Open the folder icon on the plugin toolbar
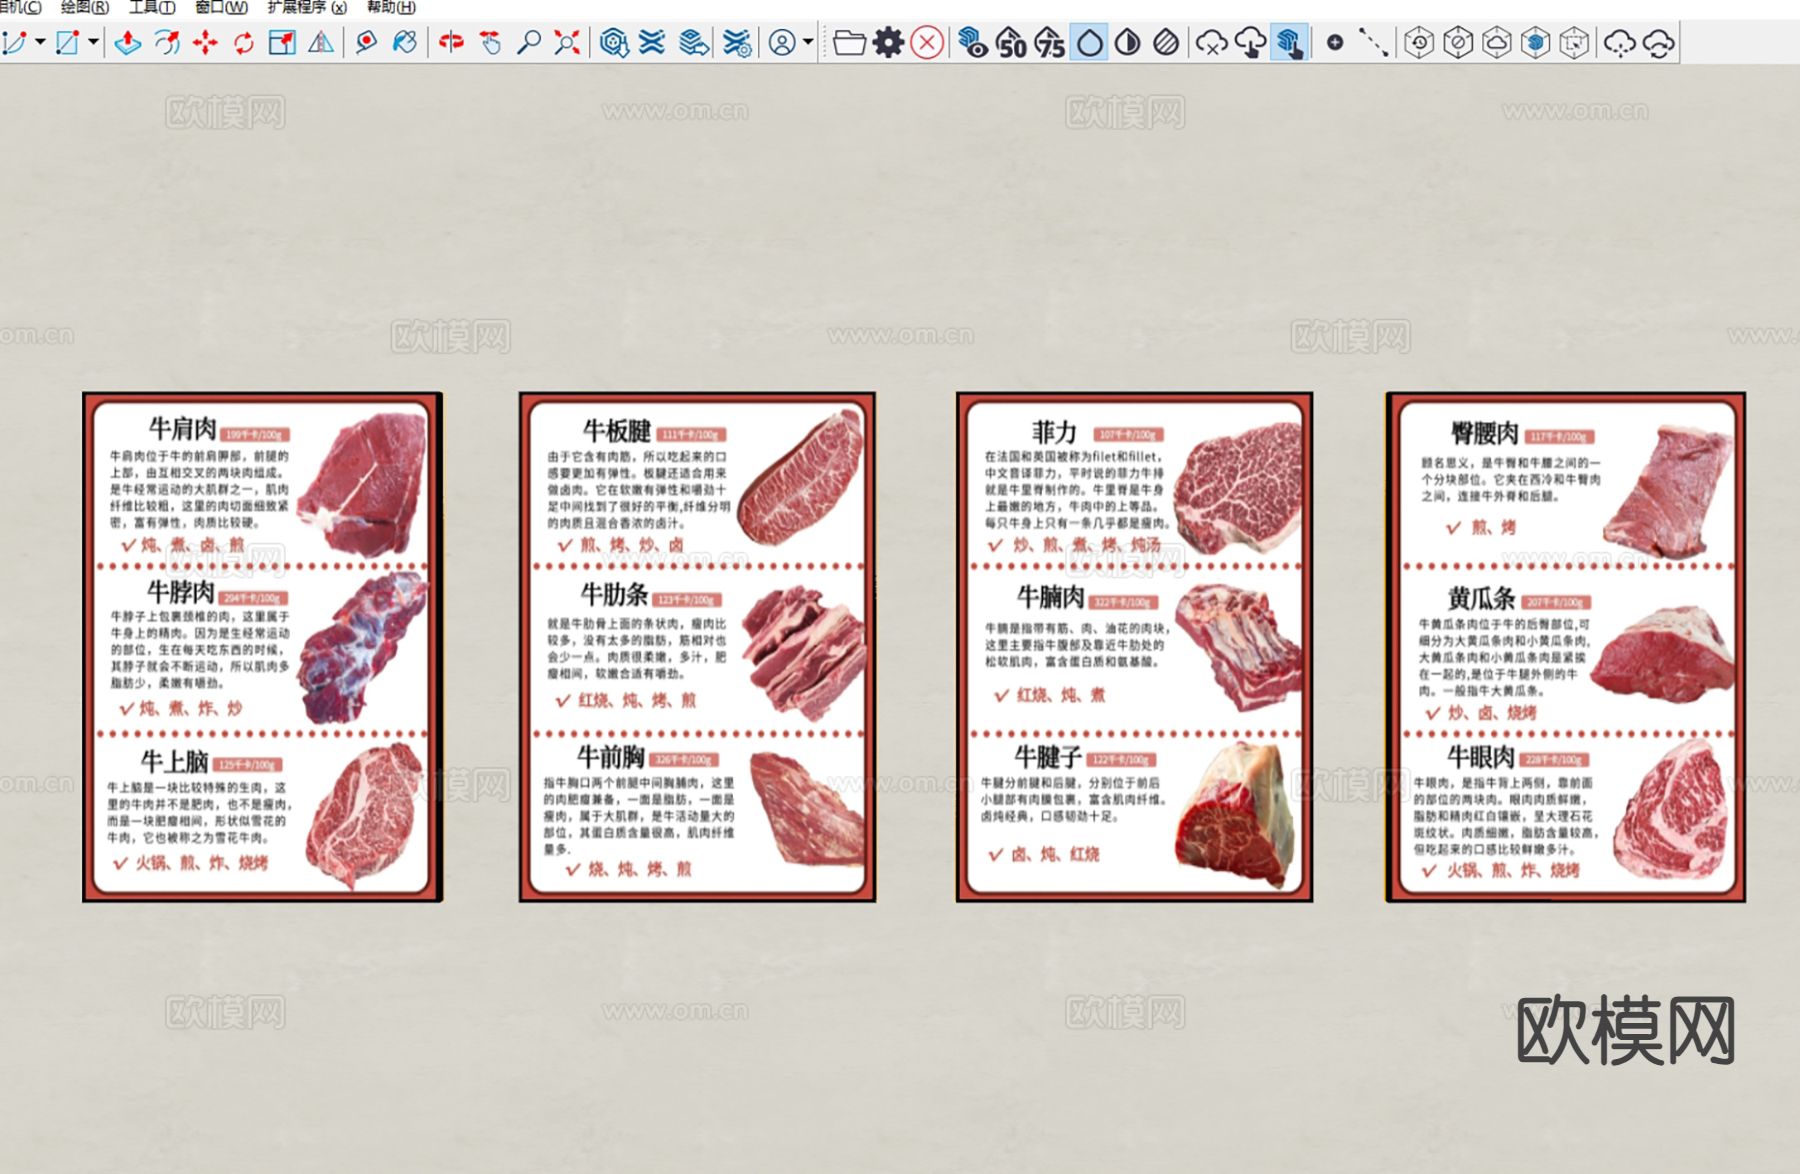The width and height of the screenshot is (1800, 1174). pos(849,43)
